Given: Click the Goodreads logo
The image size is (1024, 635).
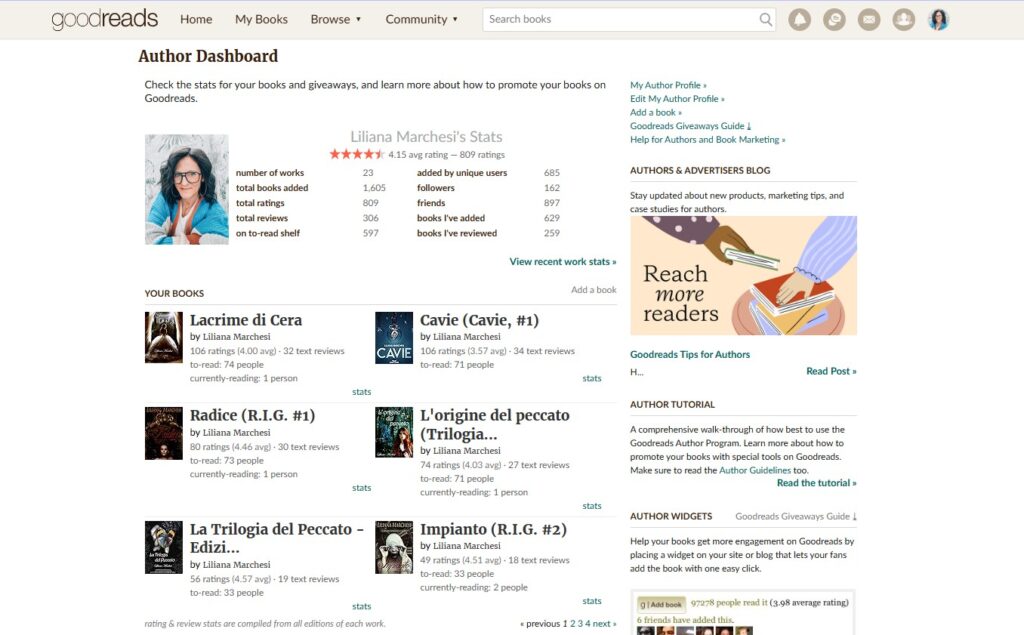Looking at the screenshot, I should [x=104, y=20].
